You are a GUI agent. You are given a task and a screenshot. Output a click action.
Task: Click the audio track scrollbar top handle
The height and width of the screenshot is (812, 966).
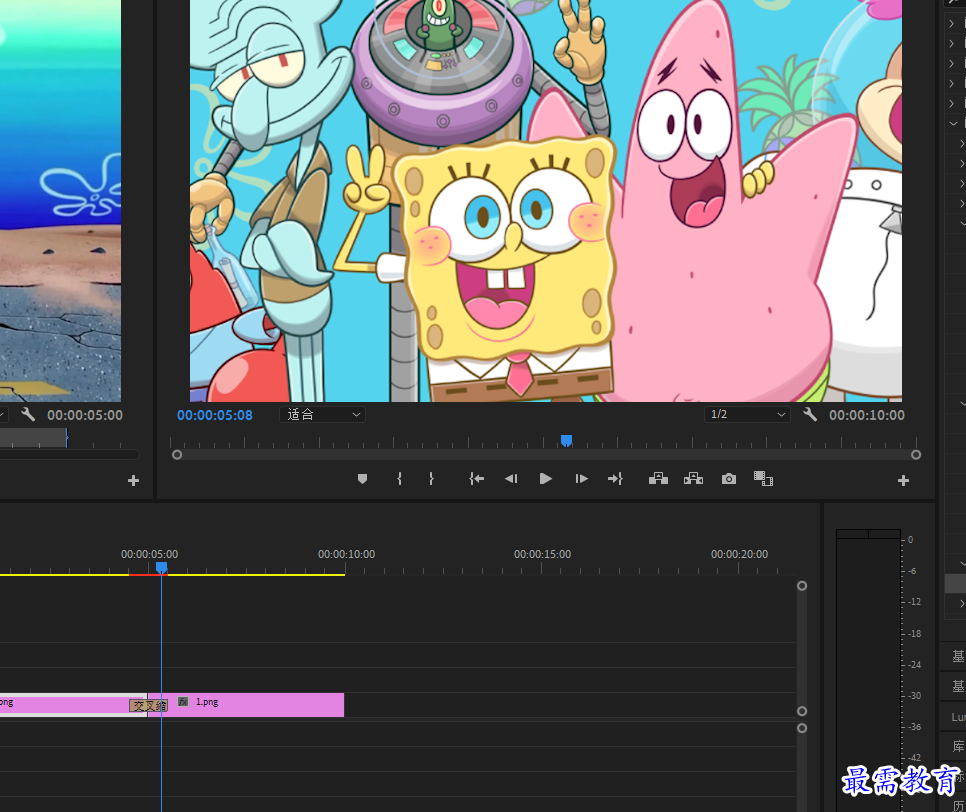tap(802, 728)
